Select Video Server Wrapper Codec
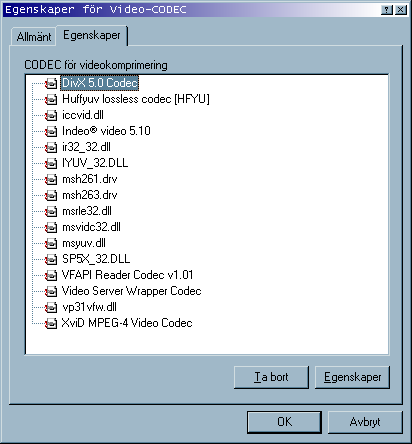The width and height of the screenshot is (412, 444). [131, 291]
